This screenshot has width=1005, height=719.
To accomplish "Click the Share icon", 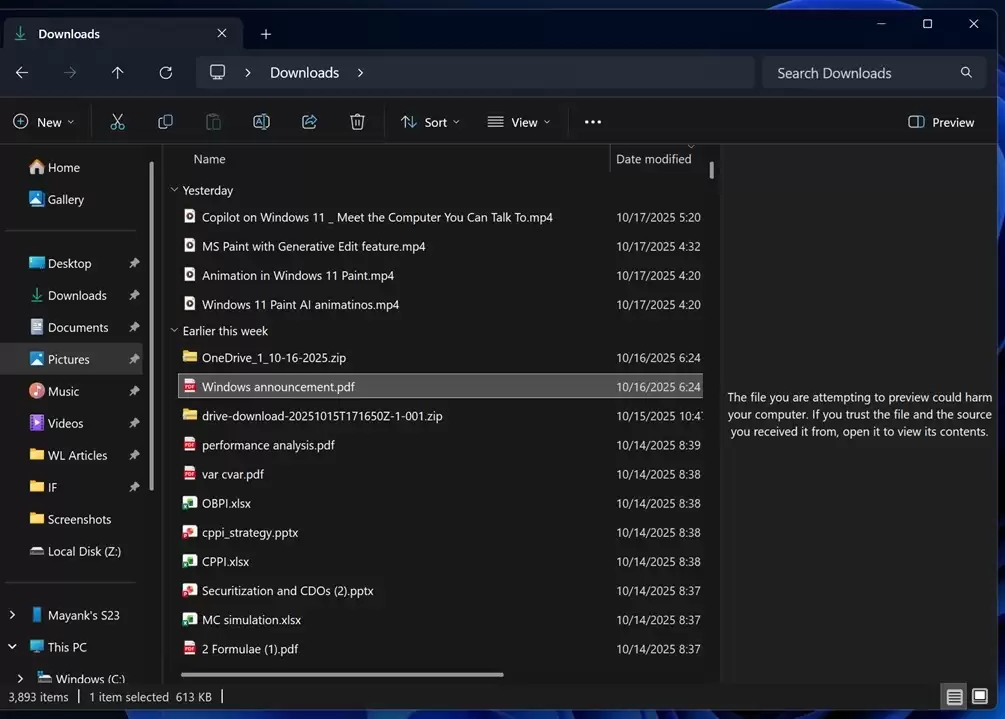I will [x=309, y=121].
